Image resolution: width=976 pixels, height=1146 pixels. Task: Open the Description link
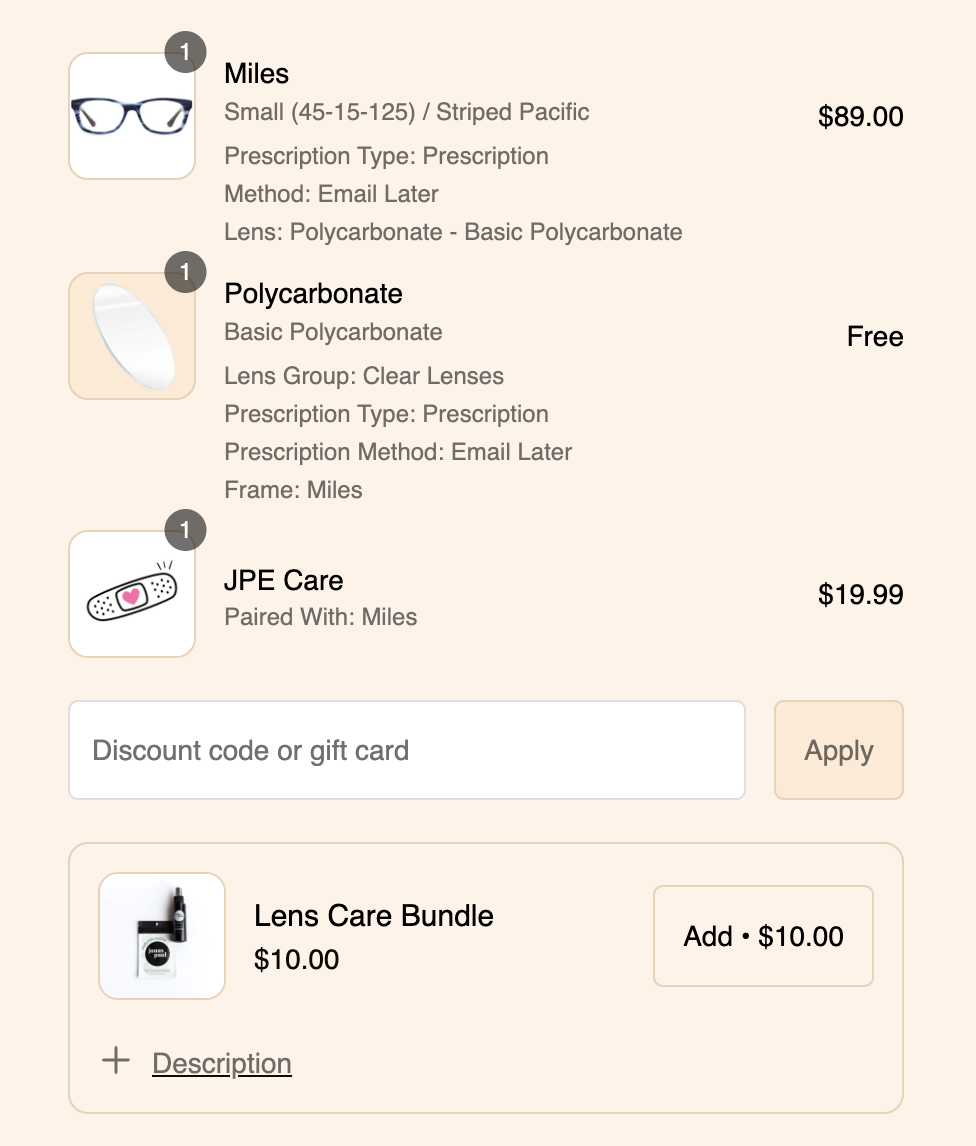click(221, 1063)
